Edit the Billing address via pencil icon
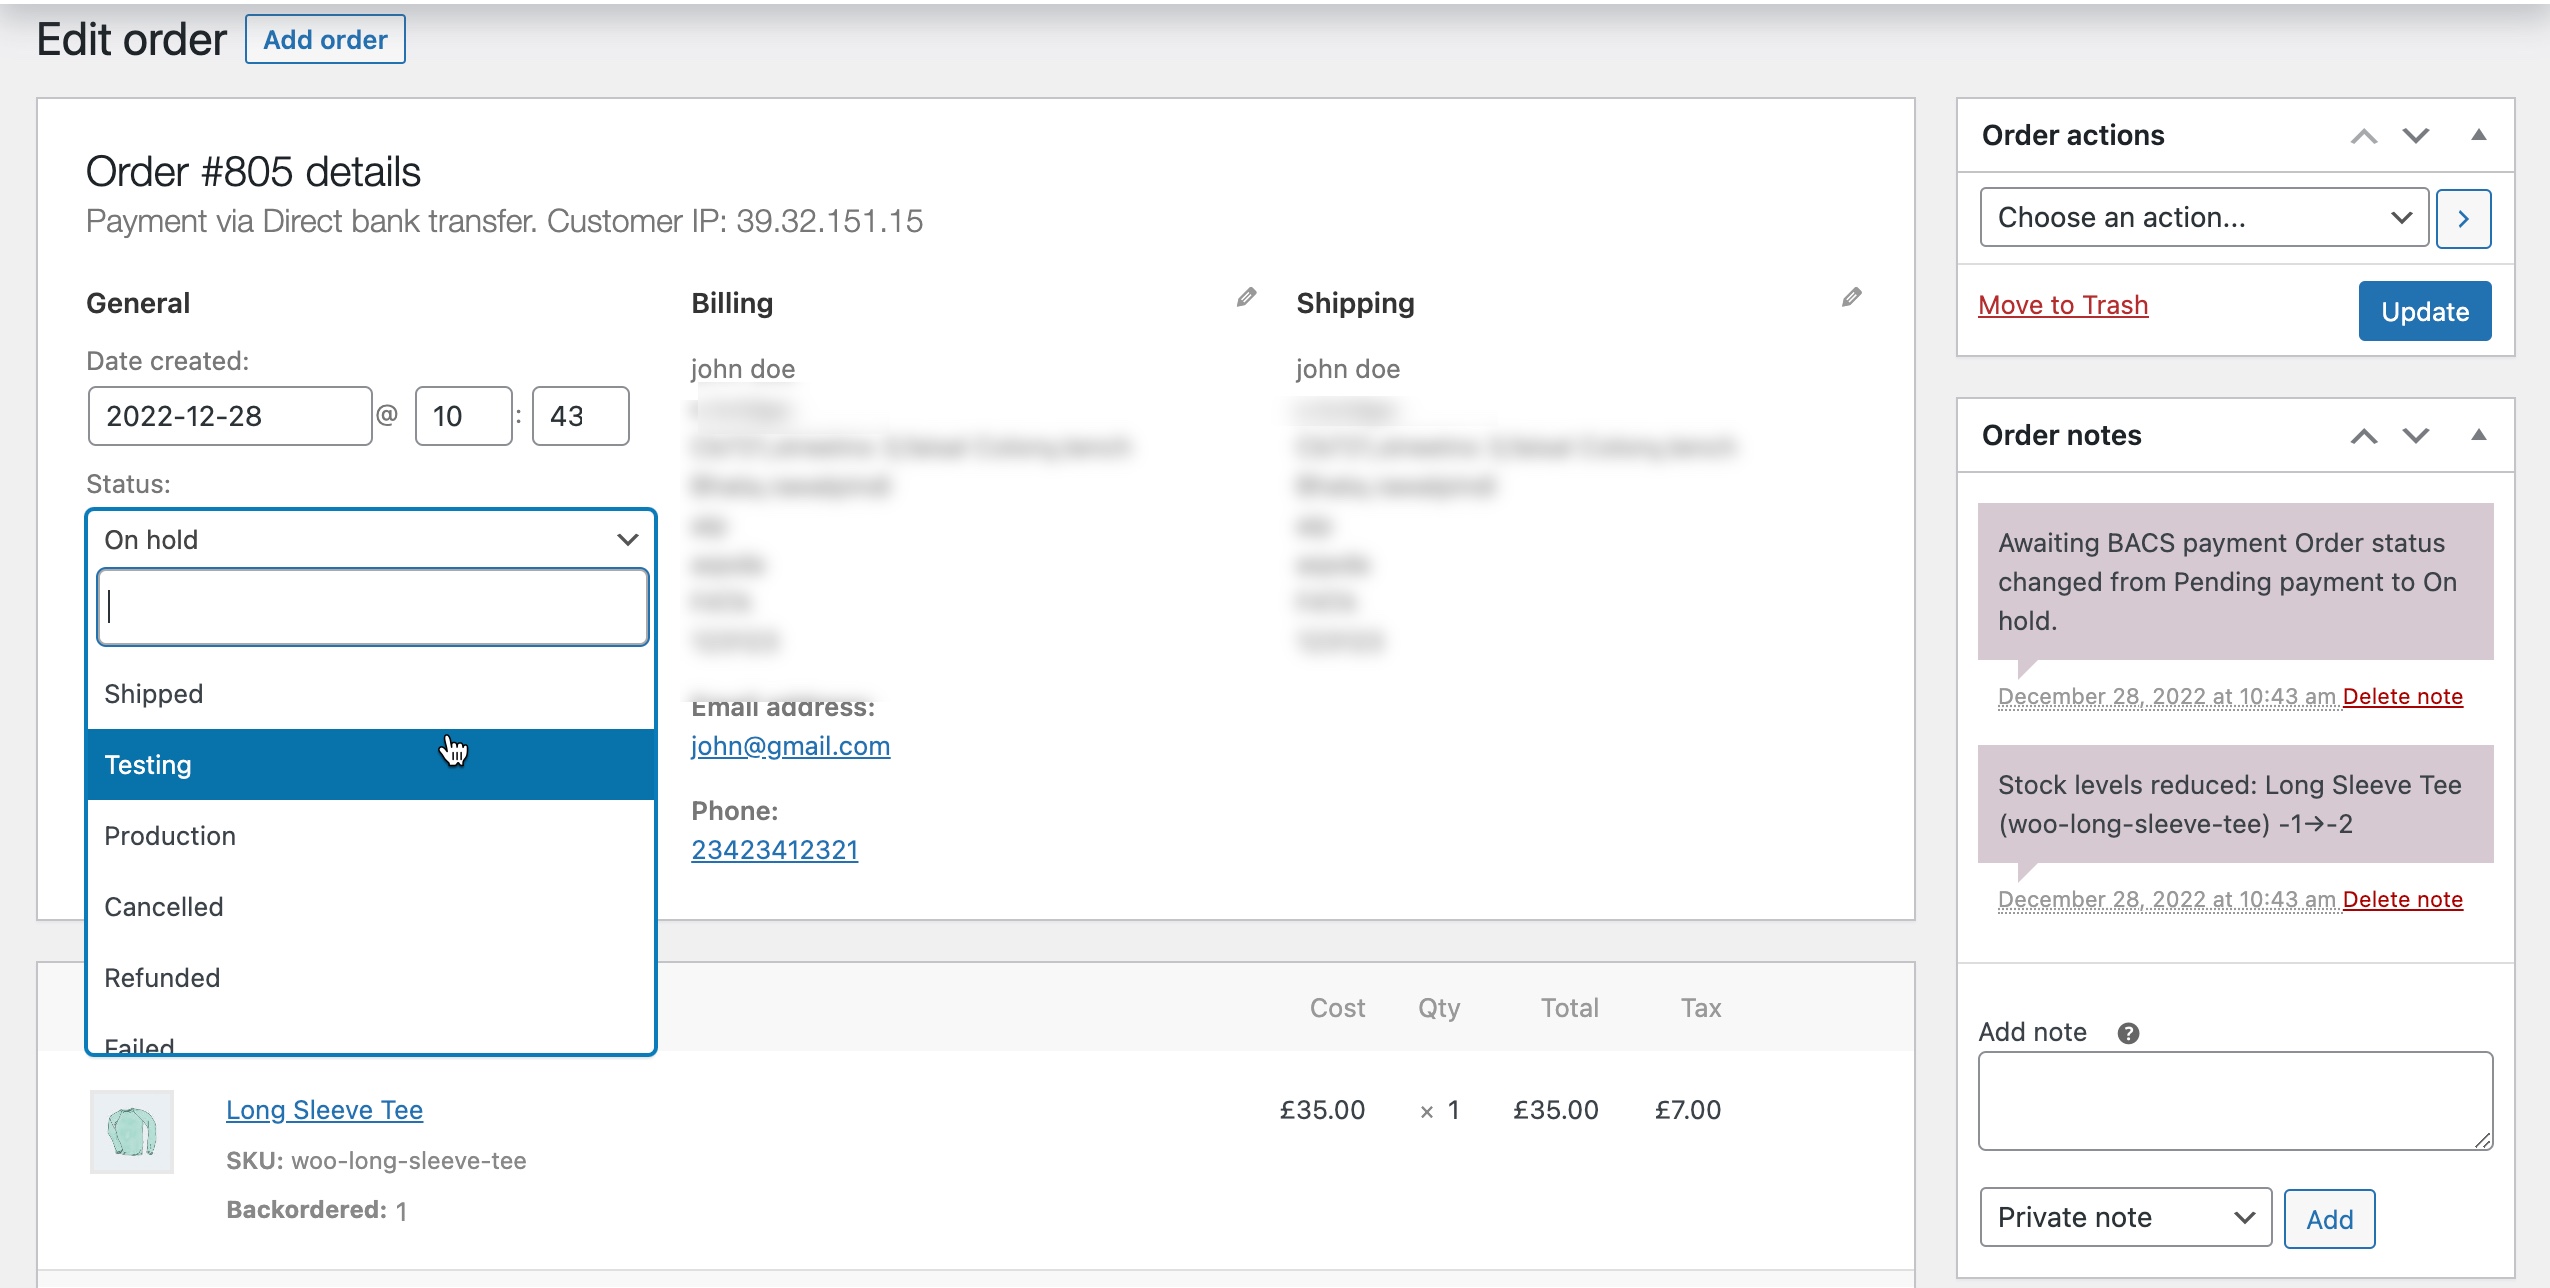The height and width of the screenshot is (1288, 2550). [1243, 297]
